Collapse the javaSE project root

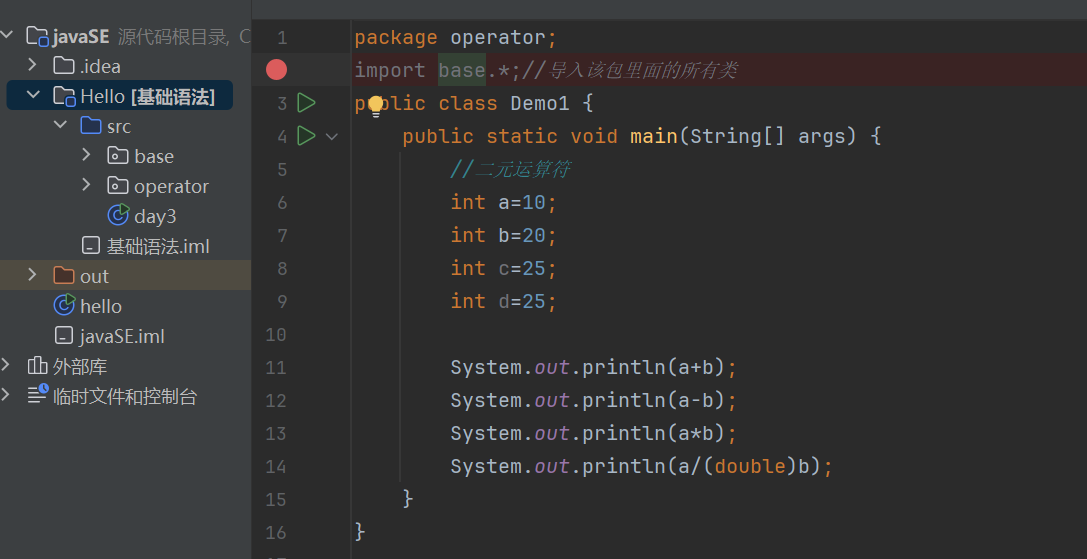point(7,35)
